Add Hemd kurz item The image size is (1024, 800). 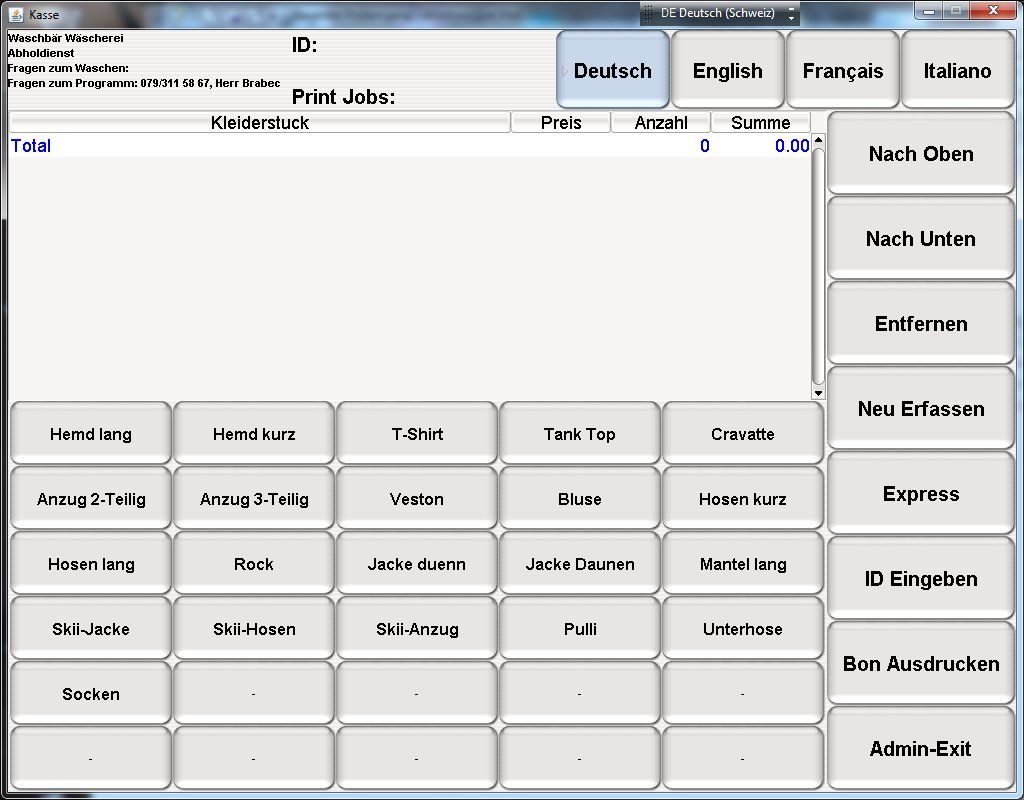coord(254,434)
